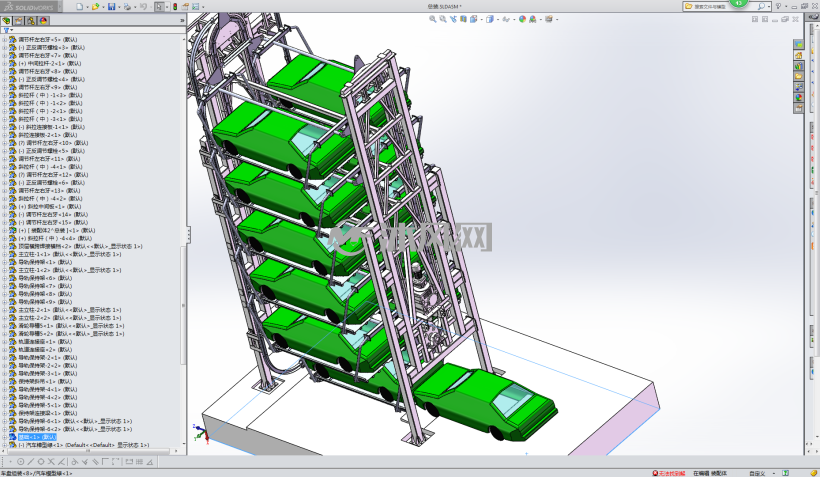820x477 pixels.
Task: Click the Undo arrow icon
Action: click(143, 7)
